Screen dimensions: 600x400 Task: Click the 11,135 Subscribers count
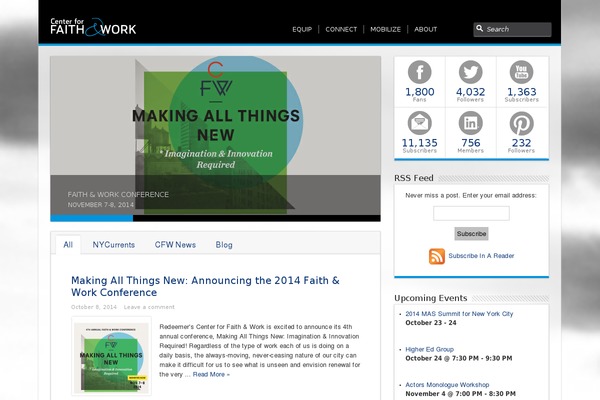419,143
